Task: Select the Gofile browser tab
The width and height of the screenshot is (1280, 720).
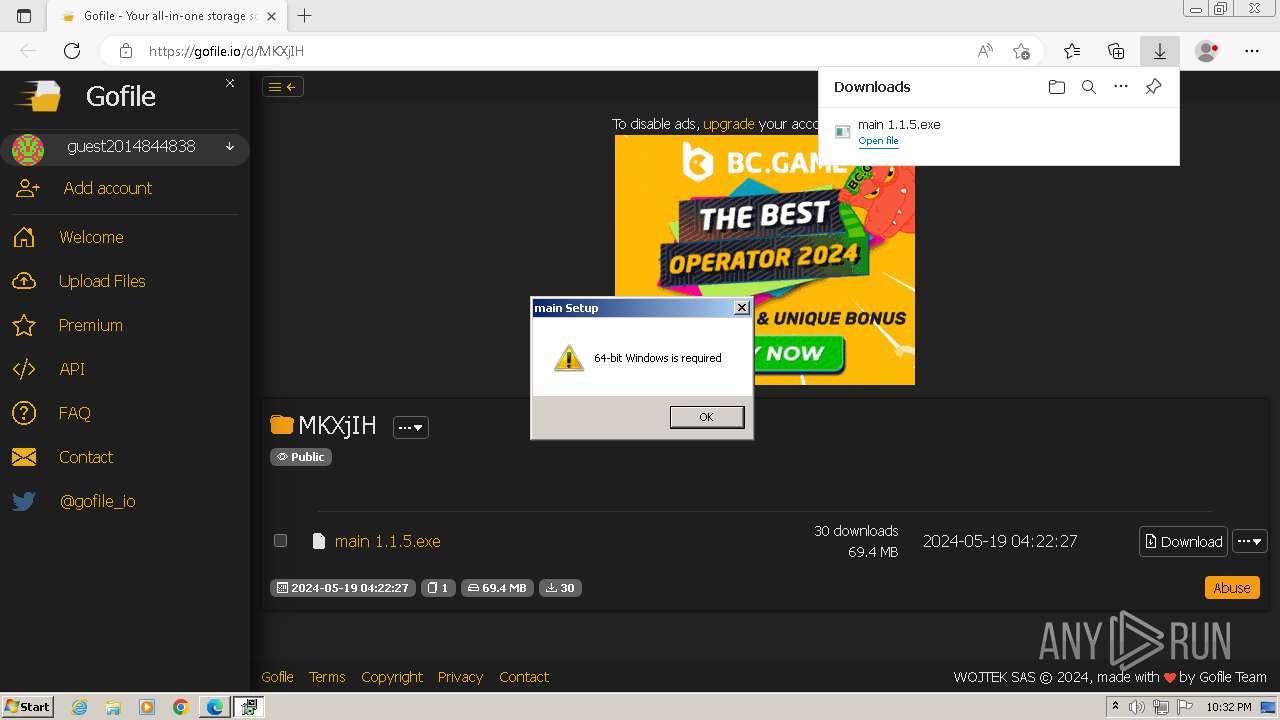Action: pos(167,16)
